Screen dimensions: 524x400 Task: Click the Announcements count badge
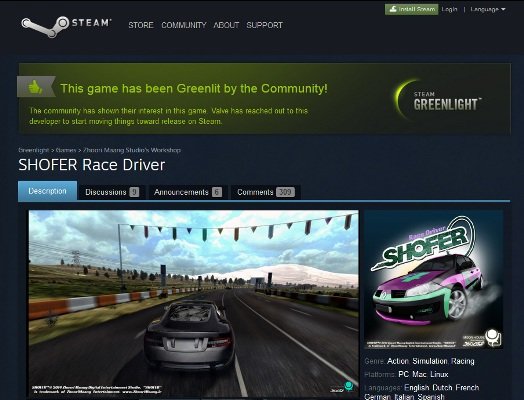(x=217, y=192)
